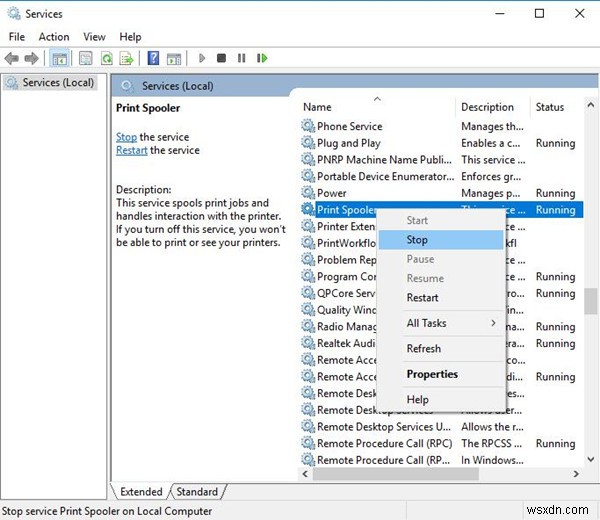Open the Action menu
600x520 pixels.
click(54, 37)
